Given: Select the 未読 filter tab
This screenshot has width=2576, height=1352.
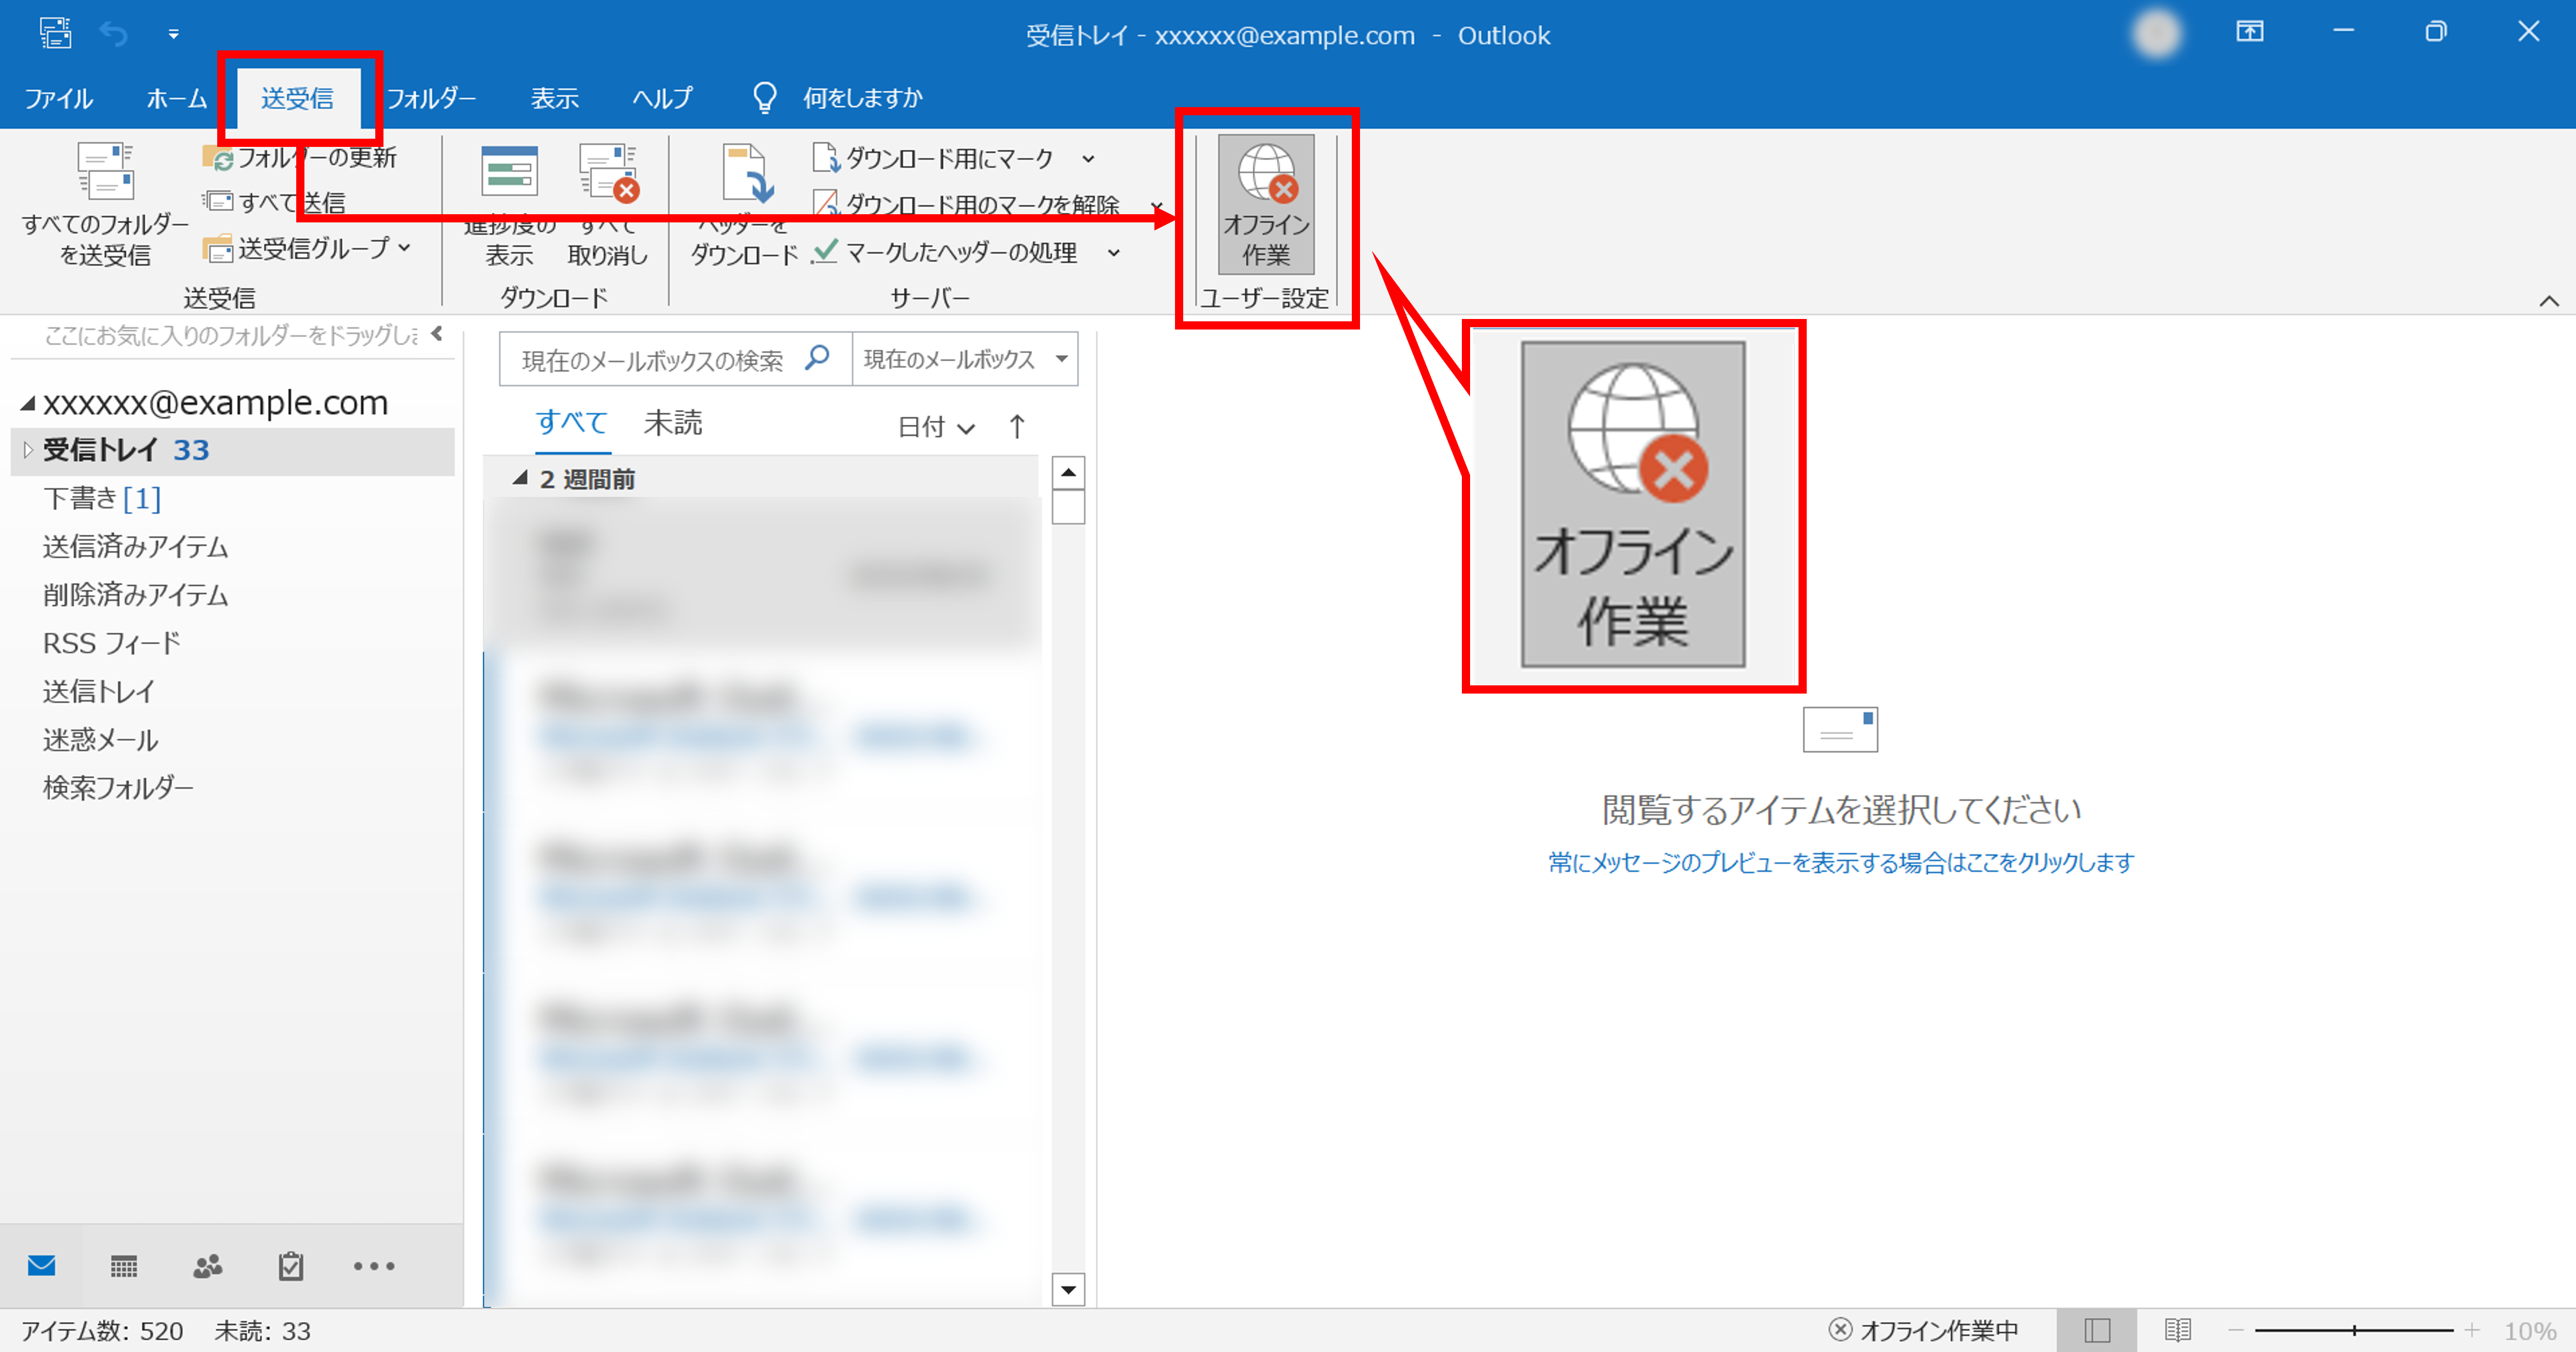Looking at the screenshot, I should tap(673, 423).
